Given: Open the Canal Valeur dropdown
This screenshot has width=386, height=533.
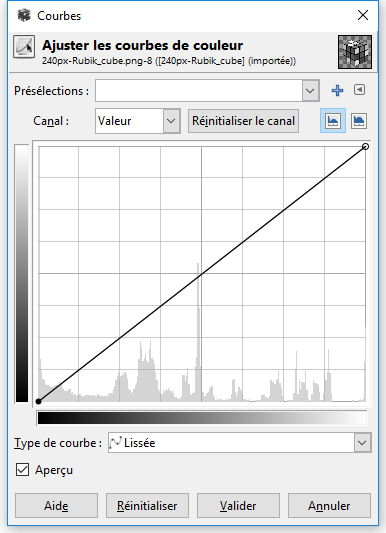Looking at the screenshot, I should click(138, 121).
